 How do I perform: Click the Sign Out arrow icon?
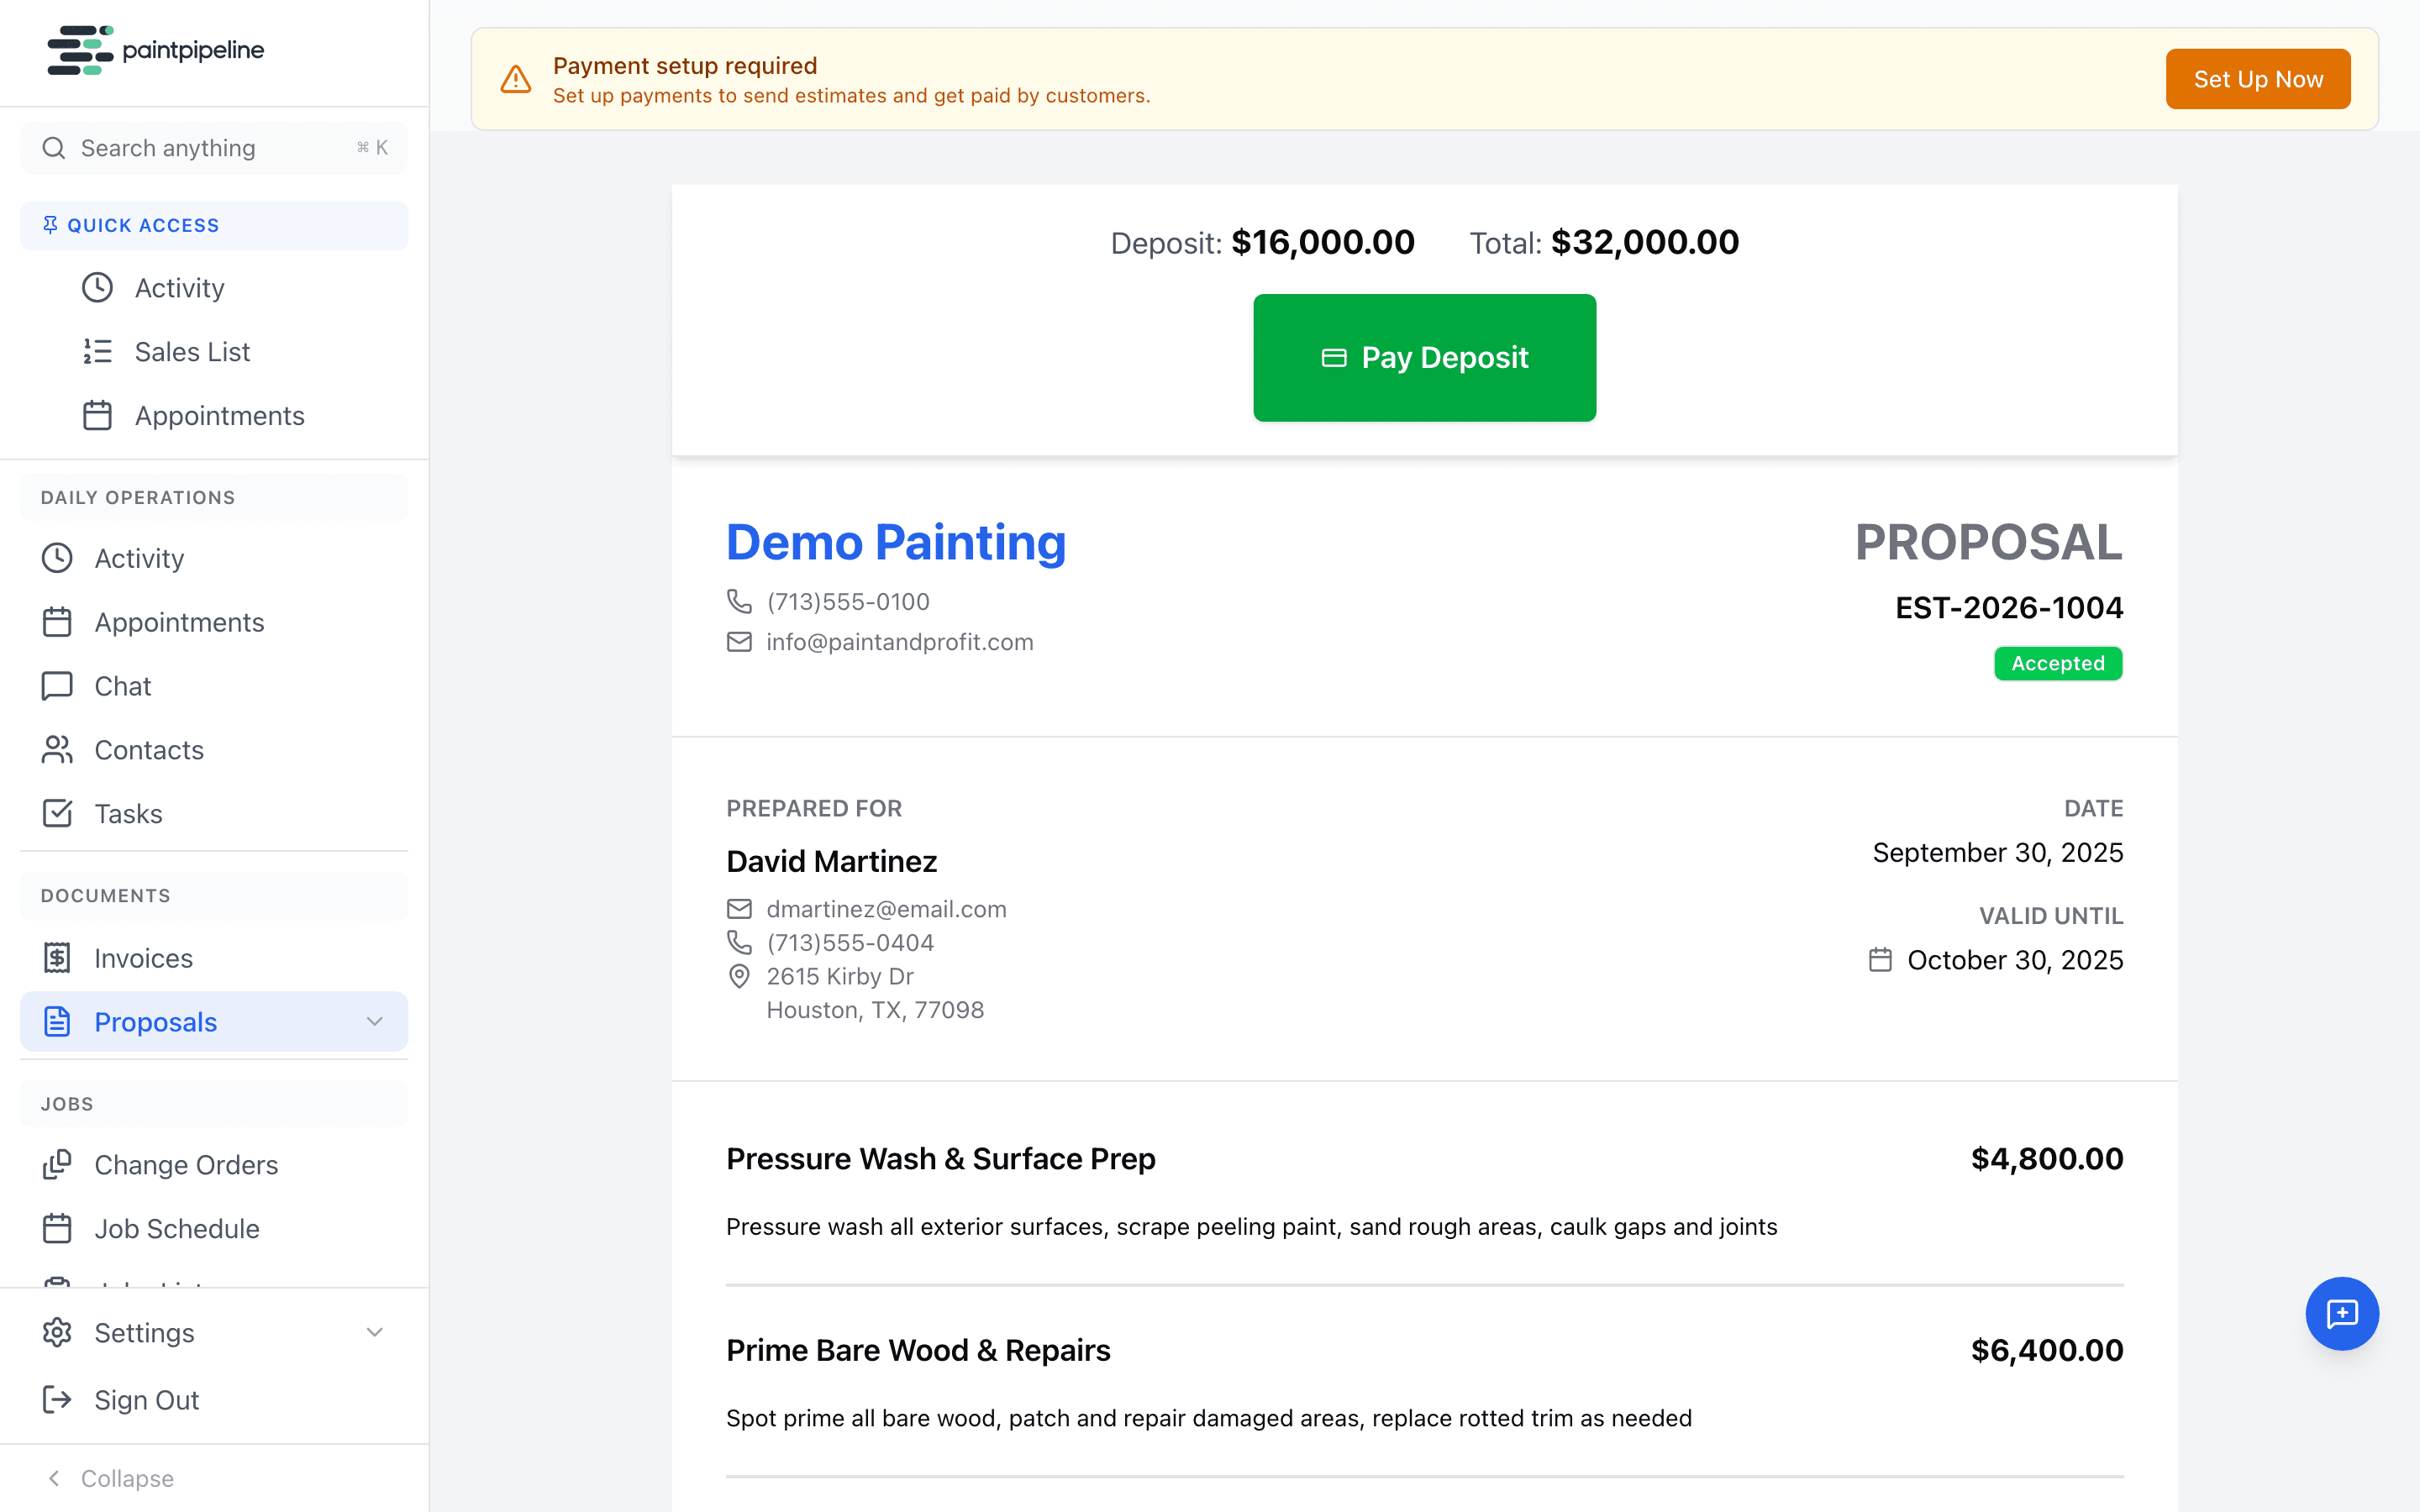tap(57, 1400)
